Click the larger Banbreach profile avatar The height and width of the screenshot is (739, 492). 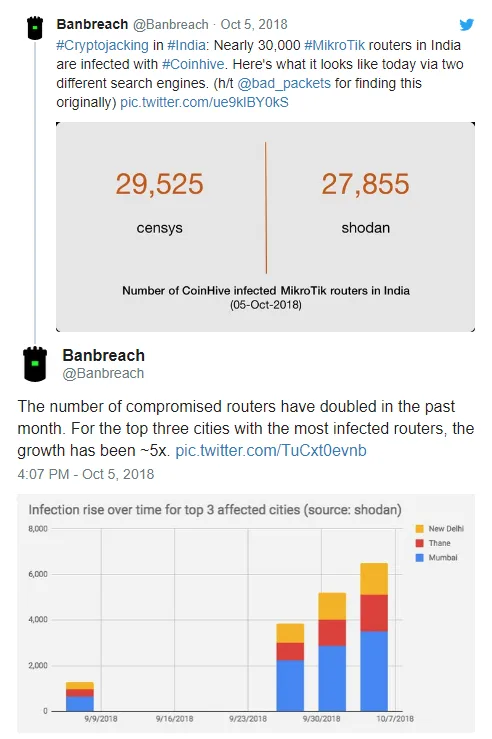pos(35,363)
